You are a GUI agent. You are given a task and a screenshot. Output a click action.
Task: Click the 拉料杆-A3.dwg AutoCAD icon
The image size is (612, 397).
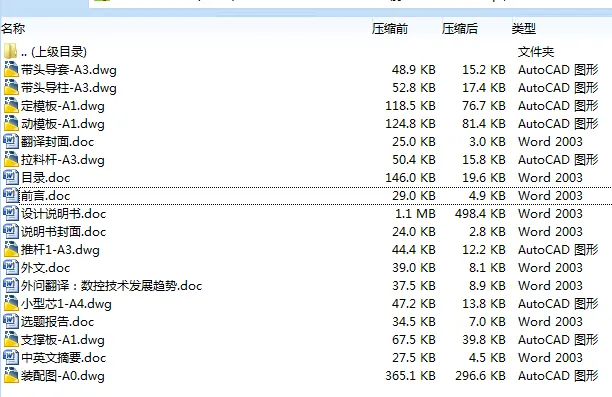11,159
